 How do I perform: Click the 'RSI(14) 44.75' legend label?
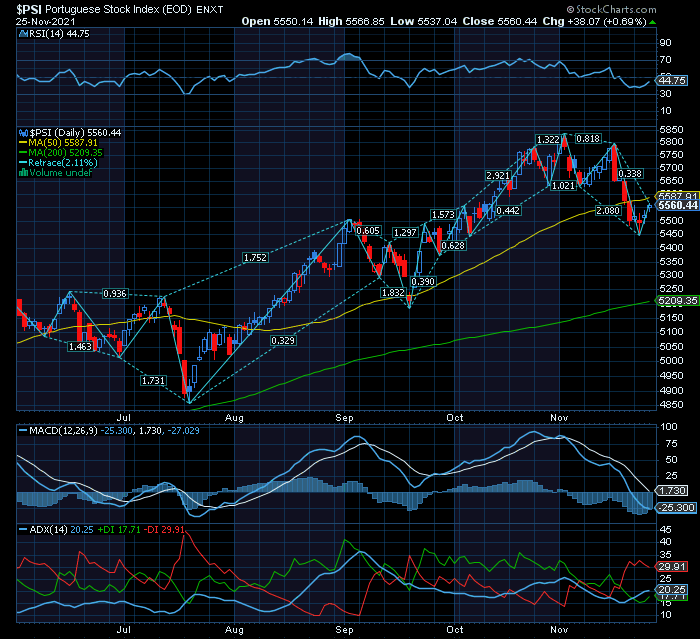[59, 34]
